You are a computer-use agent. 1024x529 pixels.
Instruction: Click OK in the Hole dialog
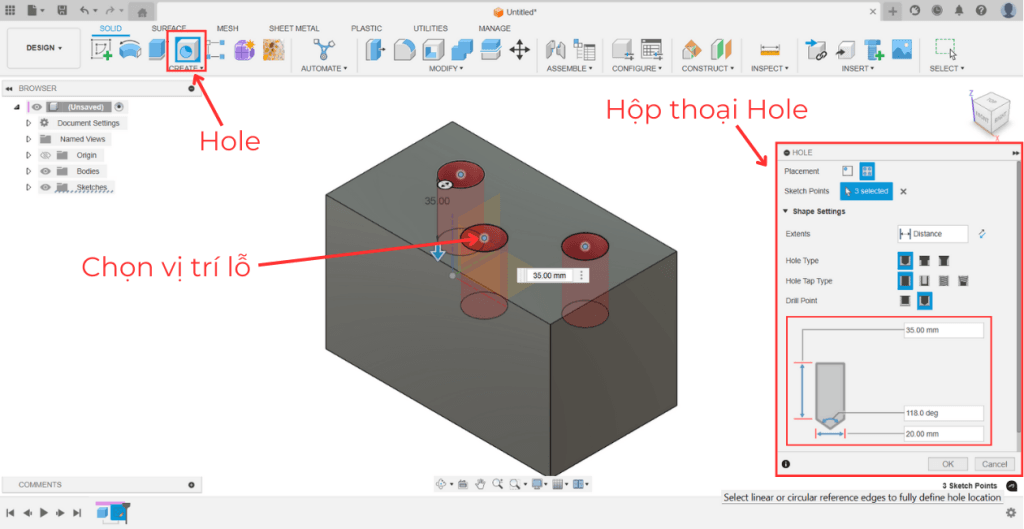947,464
